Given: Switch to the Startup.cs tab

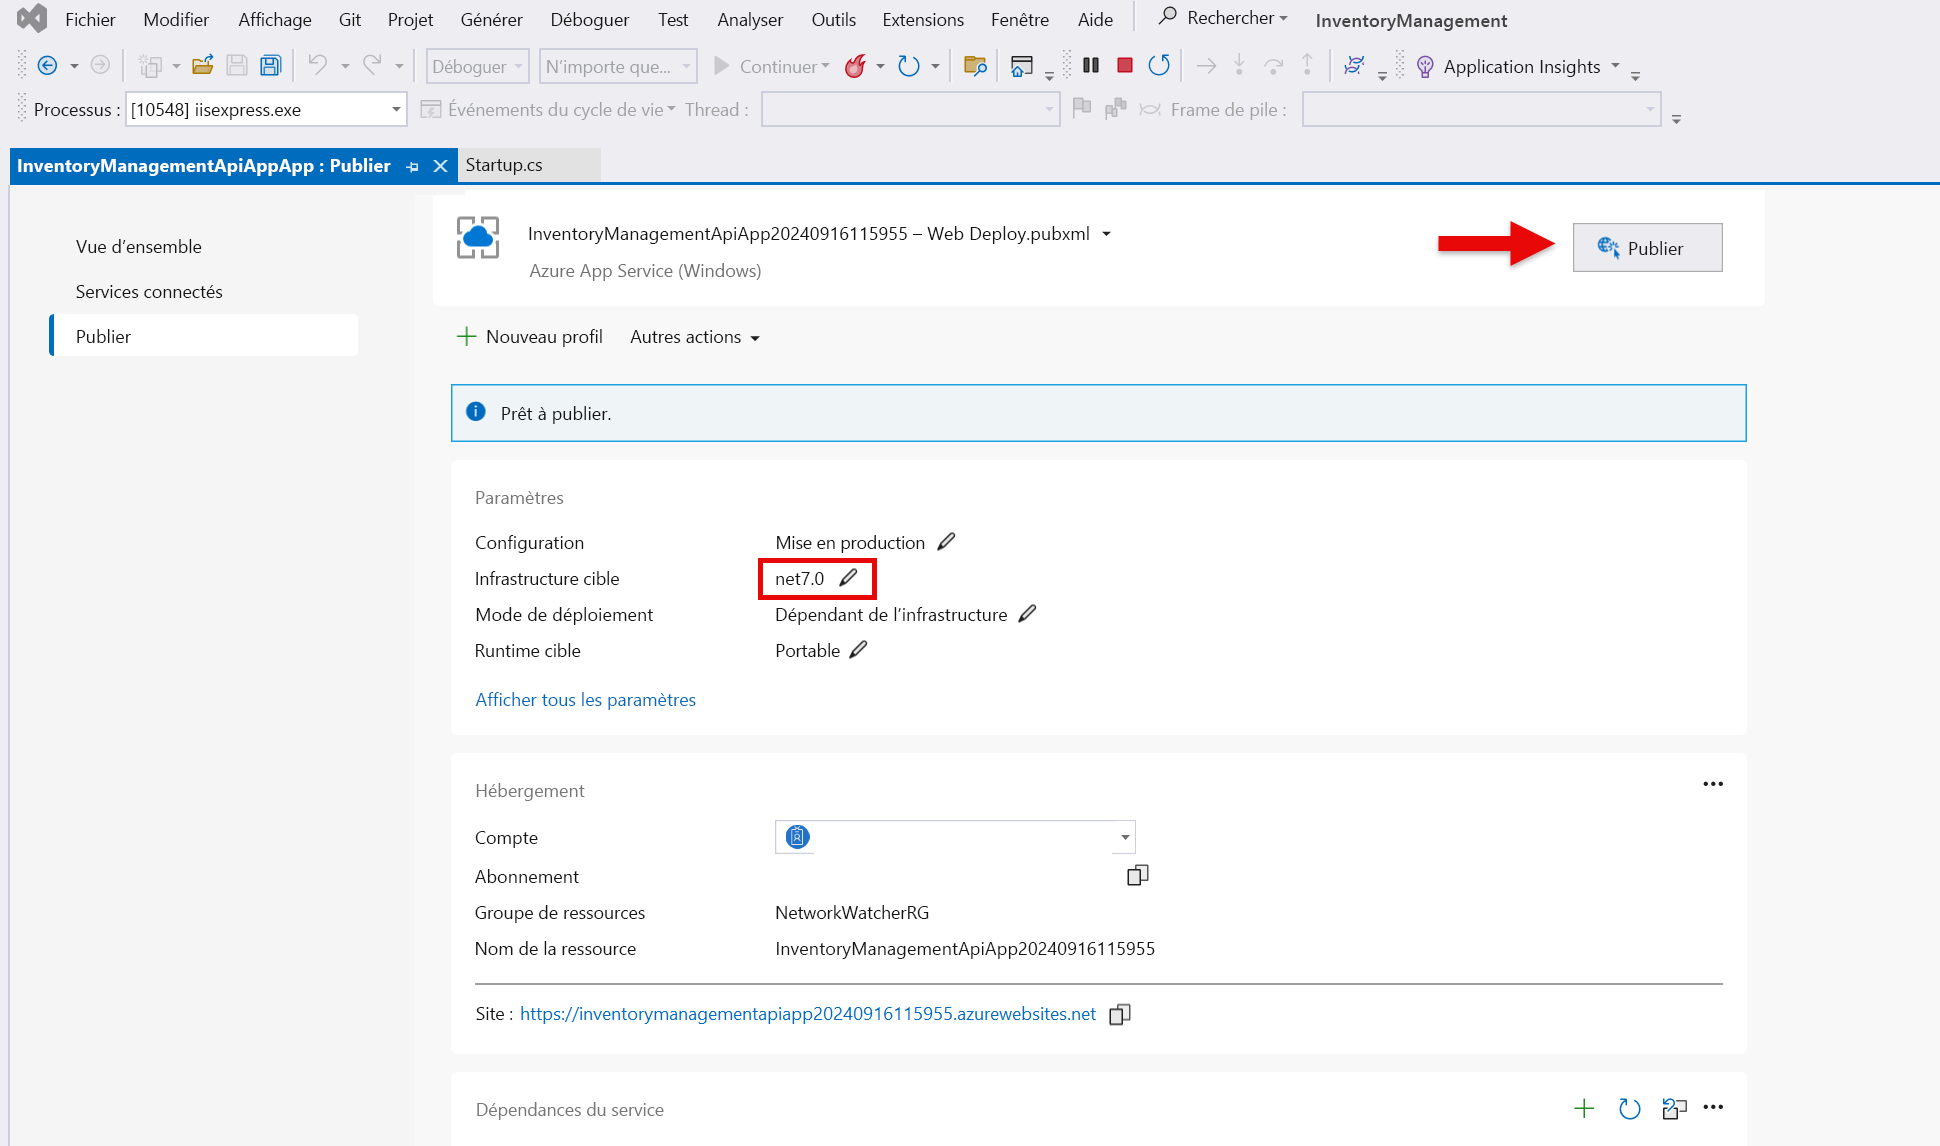Looking at the screenshot, I should pyautogui.click(x=504, y=165).
